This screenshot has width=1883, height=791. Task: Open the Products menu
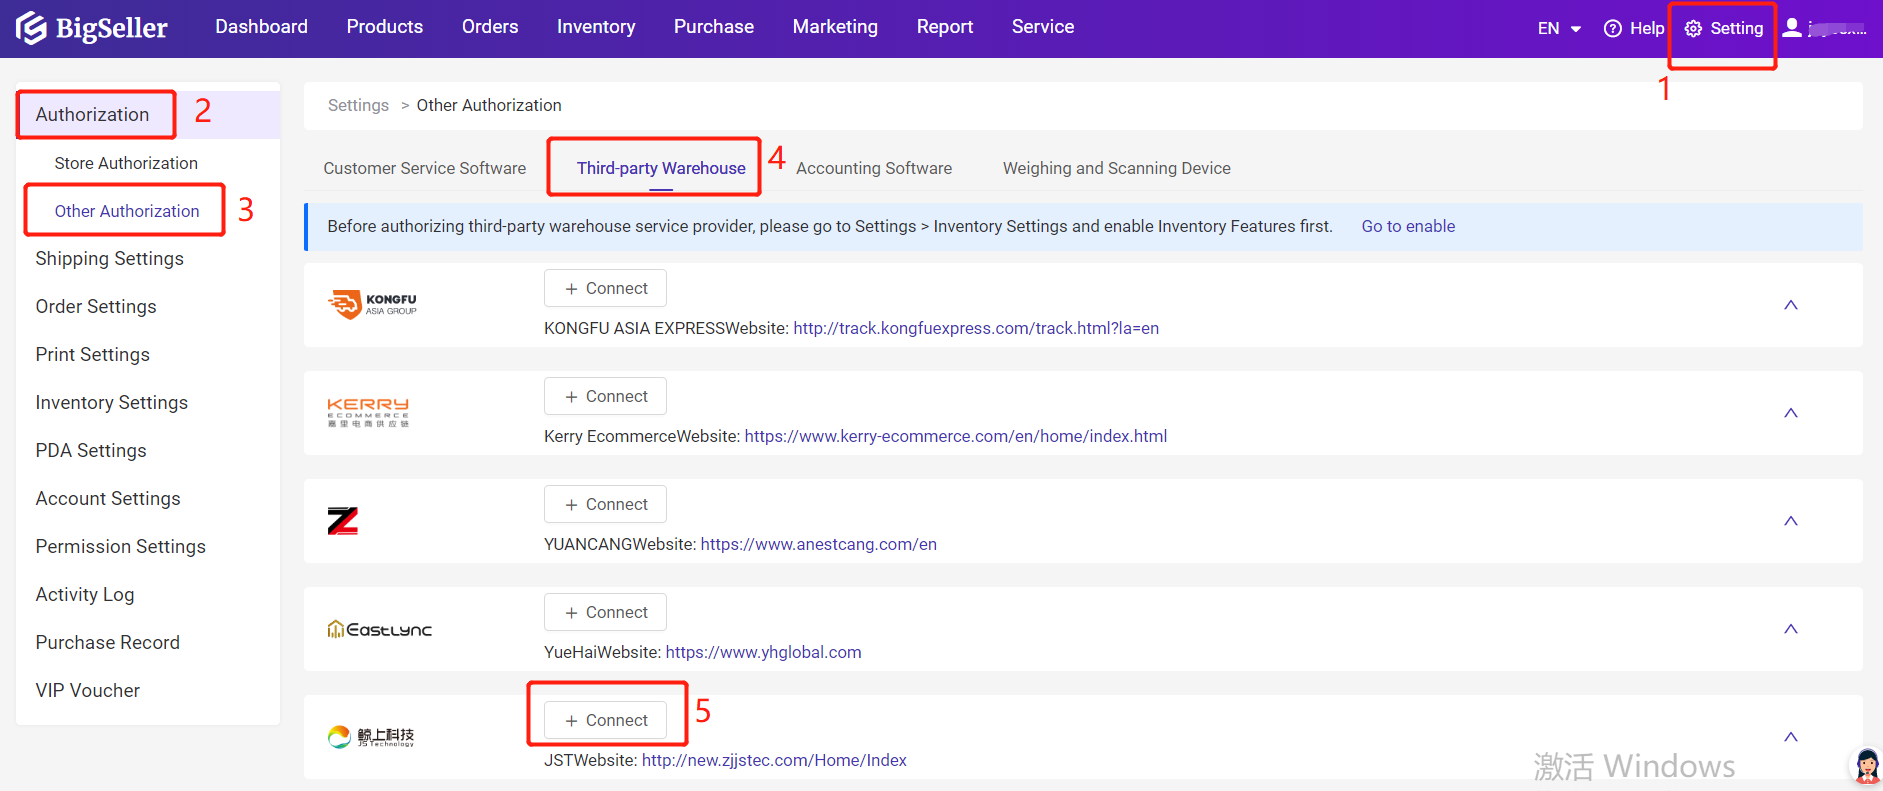click(385, 27)
